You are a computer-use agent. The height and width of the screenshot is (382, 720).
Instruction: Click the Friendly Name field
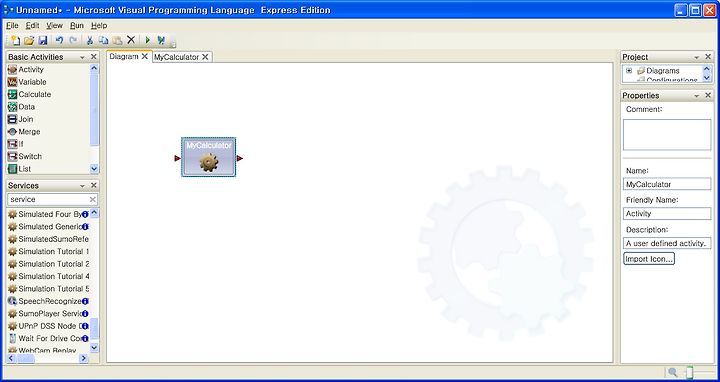(667, 213)
